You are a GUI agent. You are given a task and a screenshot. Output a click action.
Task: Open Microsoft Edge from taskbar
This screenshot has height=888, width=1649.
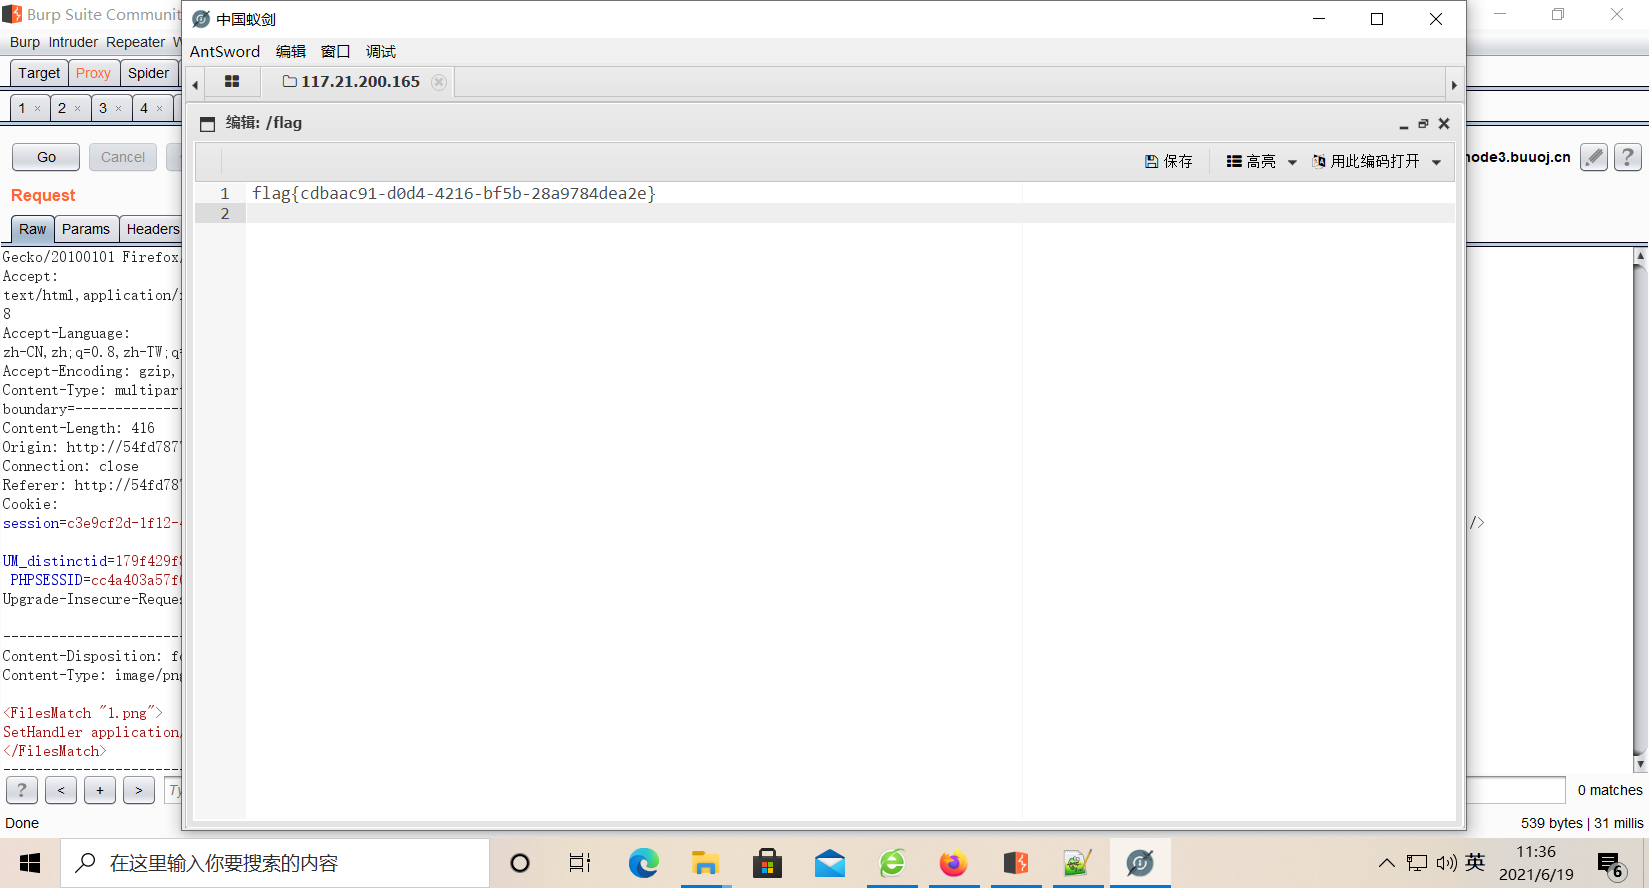643,863
